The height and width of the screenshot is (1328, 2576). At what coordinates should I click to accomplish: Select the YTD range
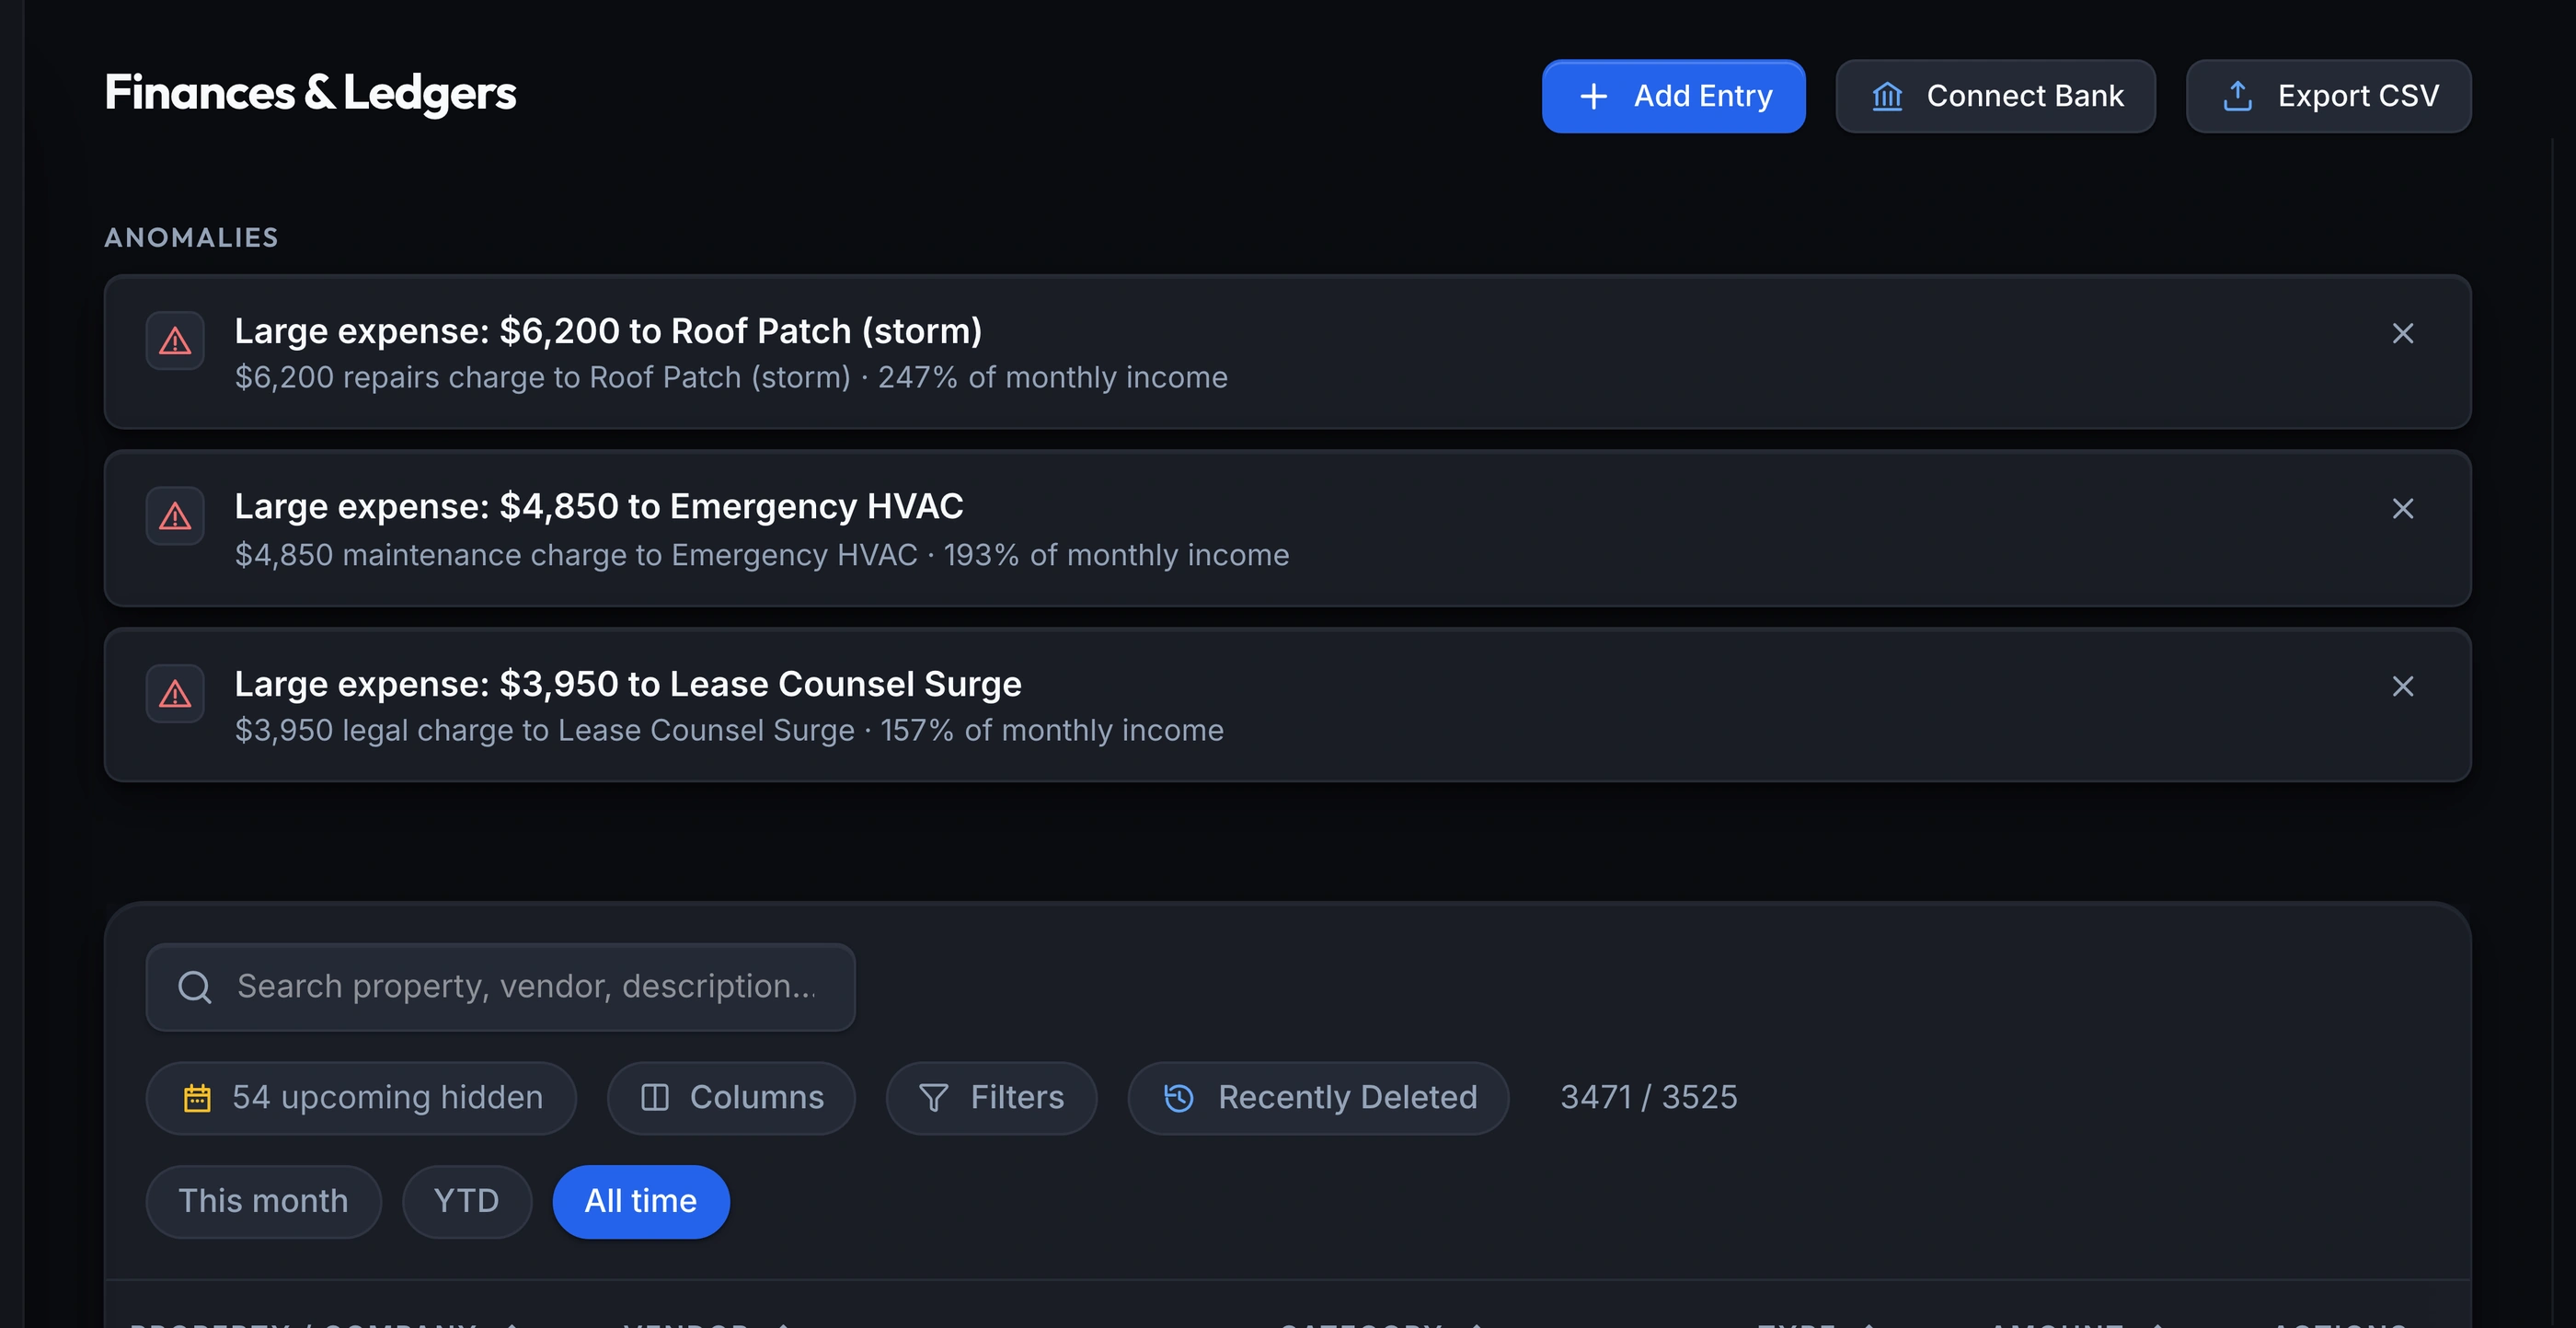point(467,1201)
